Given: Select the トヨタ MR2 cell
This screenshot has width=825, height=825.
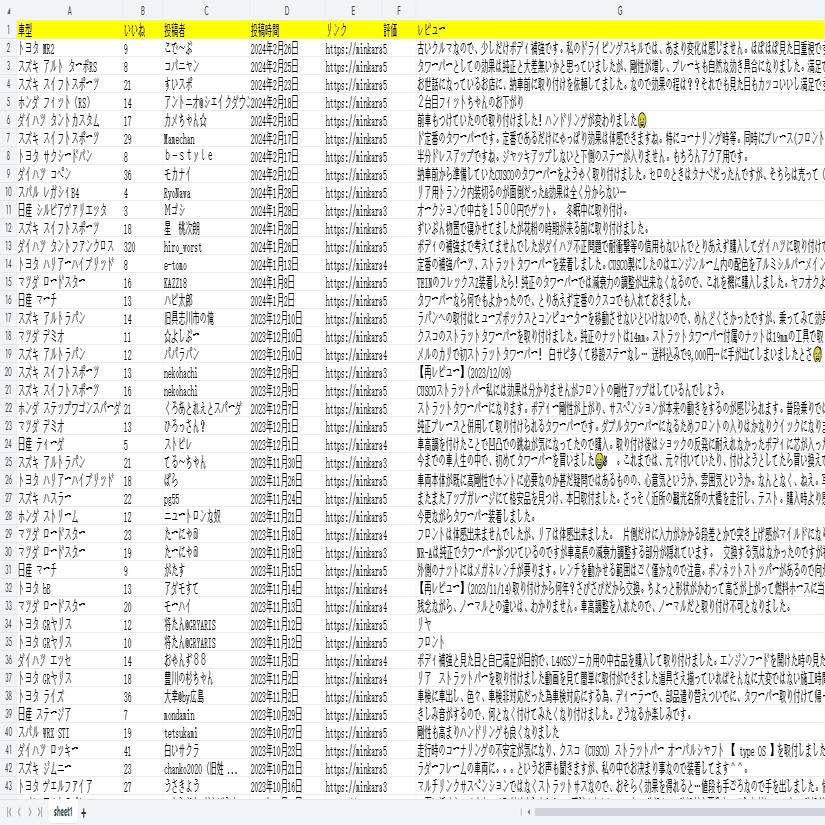Looking at the screenshot, I should pyautogui.click(x=69, y=48).
